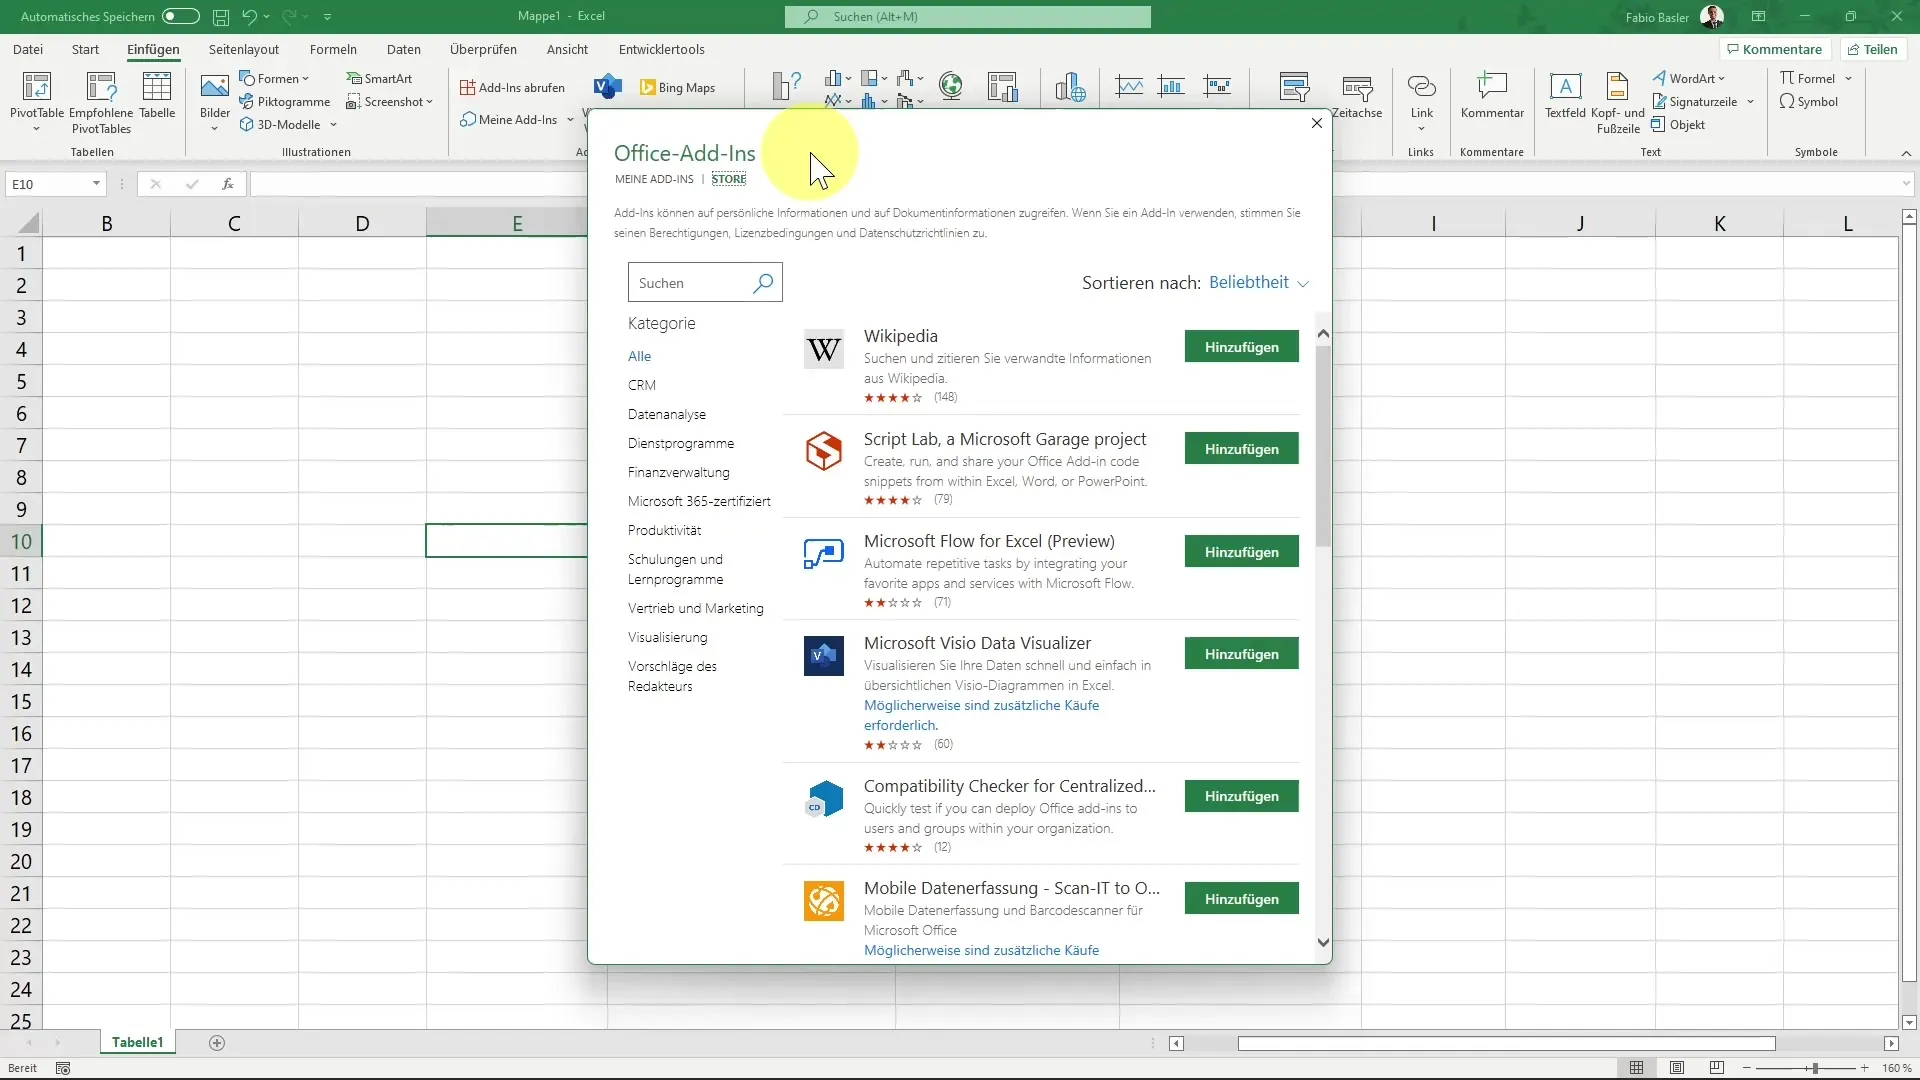This screenshot has width=1920, height=1080.
Task: Add Microsoft Visio Data Visualizer
Action: [x=1241, y=654]
